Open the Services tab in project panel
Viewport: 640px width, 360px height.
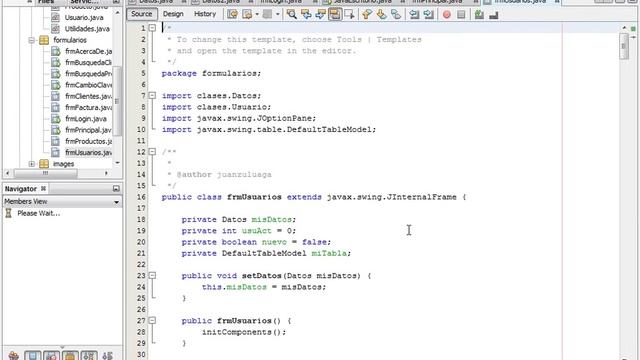84,2
